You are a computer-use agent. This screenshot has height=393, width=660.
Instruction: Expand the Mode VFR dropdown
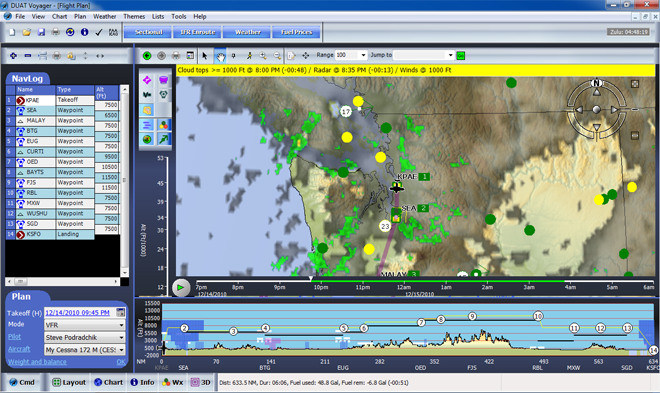point(121,325)
